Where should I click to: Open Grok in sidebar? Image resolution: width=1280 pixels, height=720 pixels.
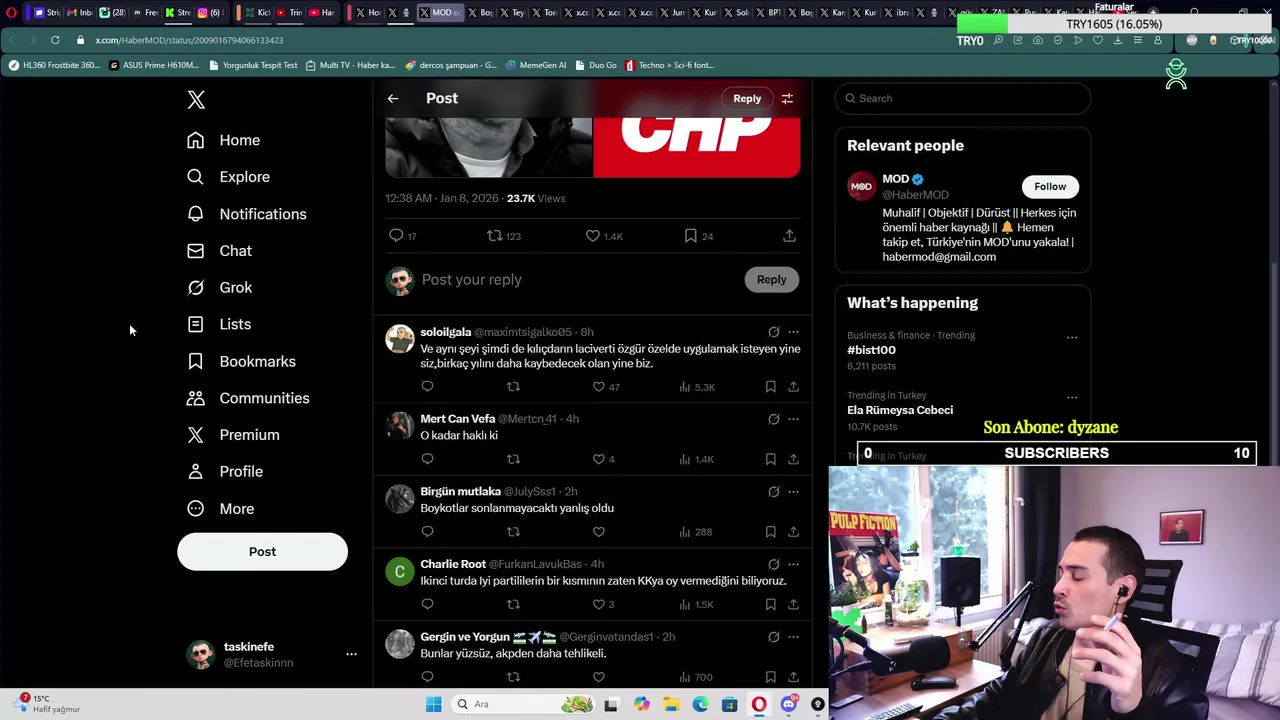click(219, 288)
